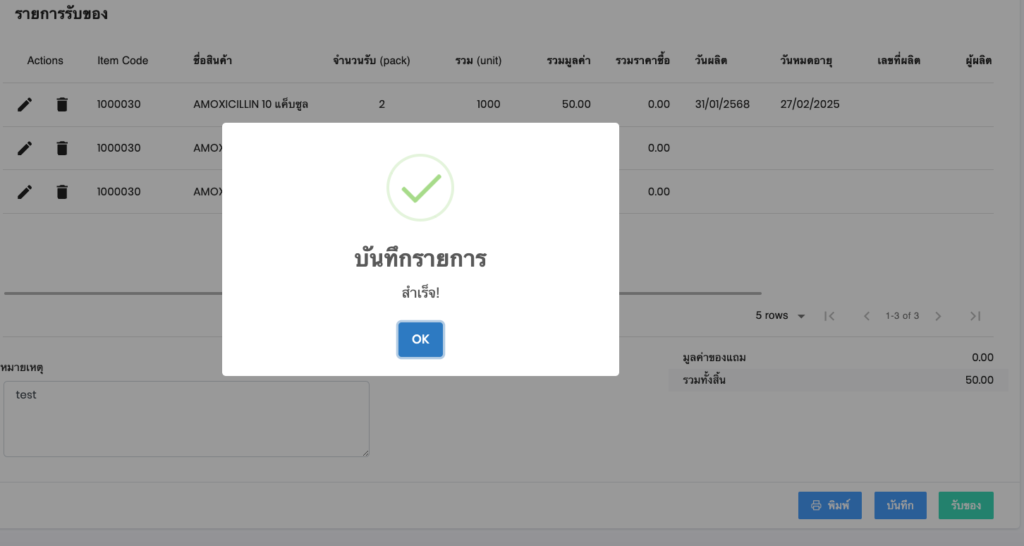Screen dimensions: 1024x546
Task: Edit the first AMOXICILLIN row with pencil icon
Action: coord(25,104)
